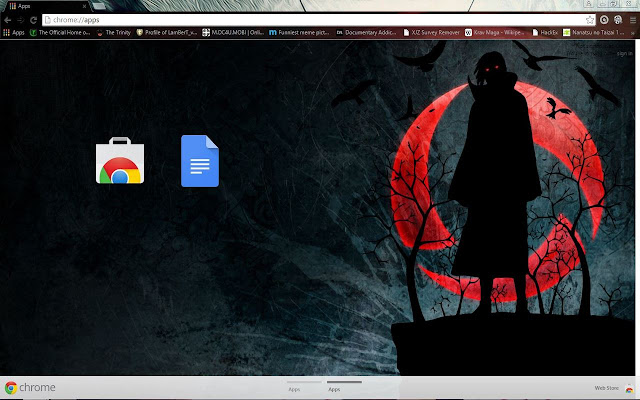Click the Web Store icon in footer
The image size is (640, 400).
point(629,389)
